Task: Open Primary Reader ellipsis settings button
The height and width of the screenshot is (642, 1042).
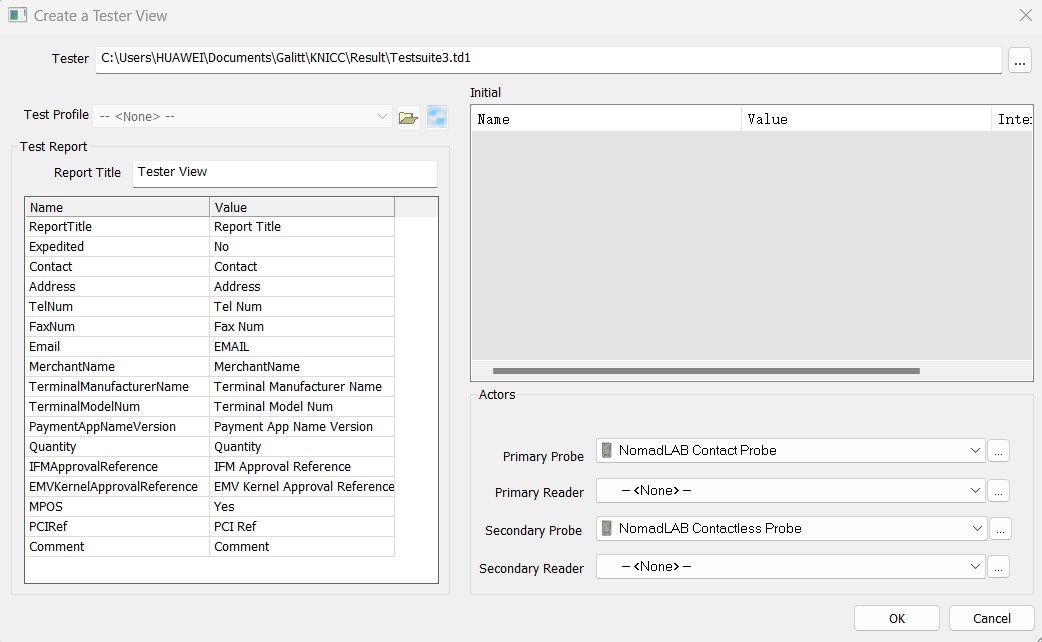Action: (x=998, y=491)
